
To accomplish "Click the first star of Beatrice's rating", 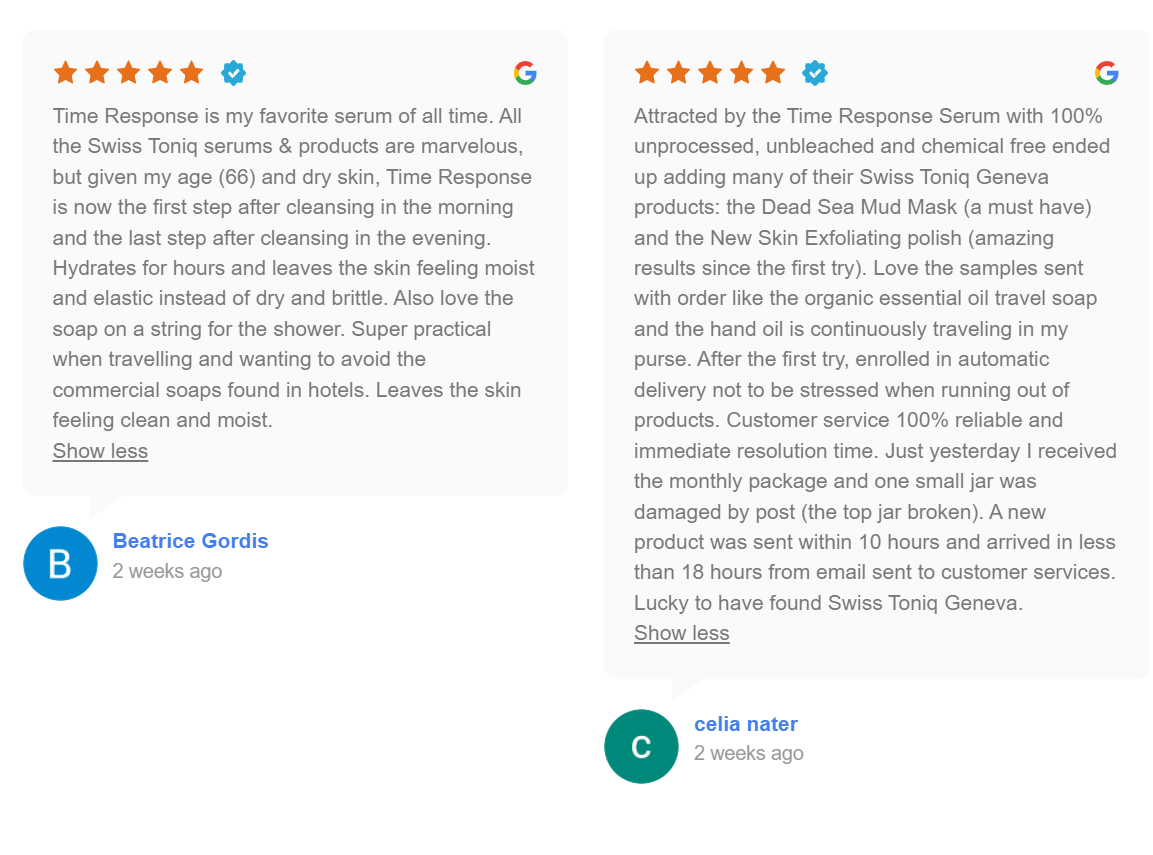I will (65, 73).
